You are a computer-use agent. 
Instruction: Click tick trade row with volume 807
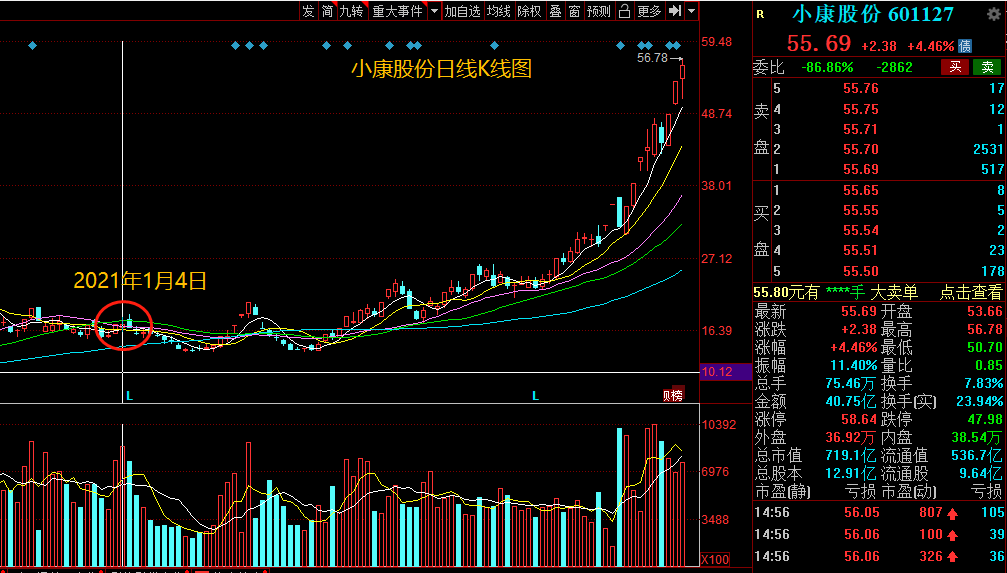(x=879, y=513)
